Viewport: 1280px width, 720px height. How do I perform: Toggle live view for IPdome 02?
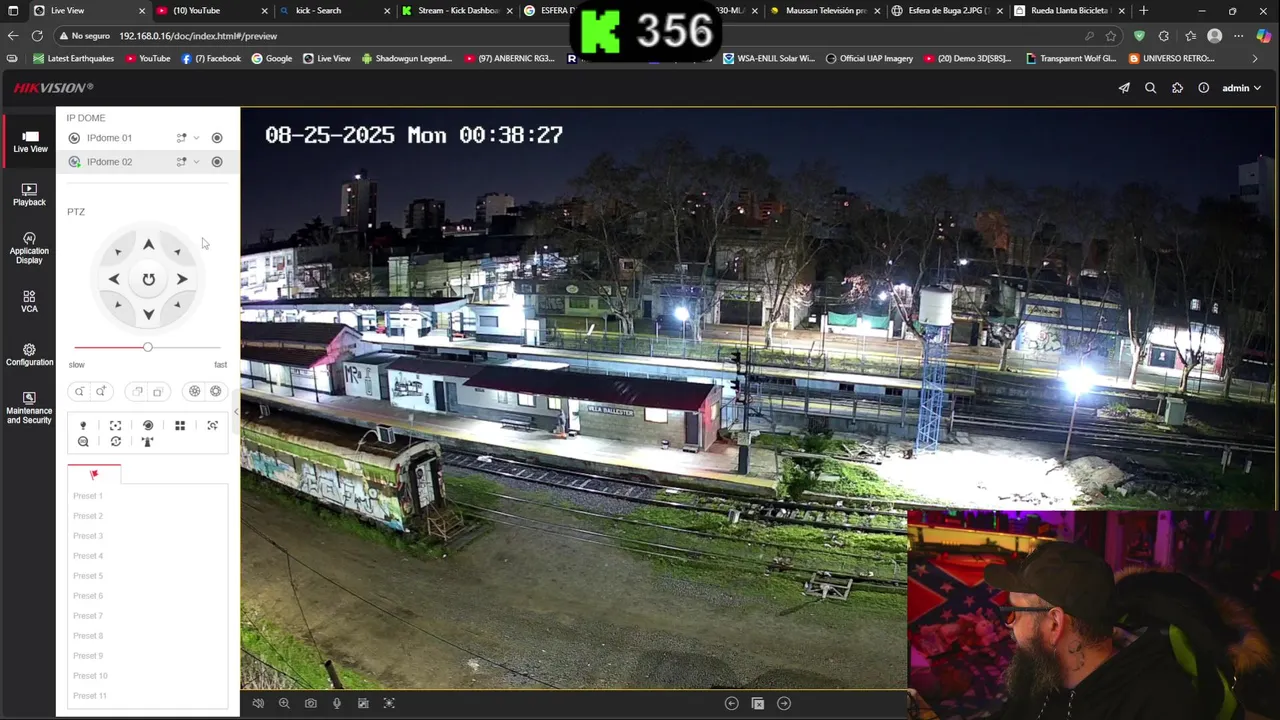point(74,162)
